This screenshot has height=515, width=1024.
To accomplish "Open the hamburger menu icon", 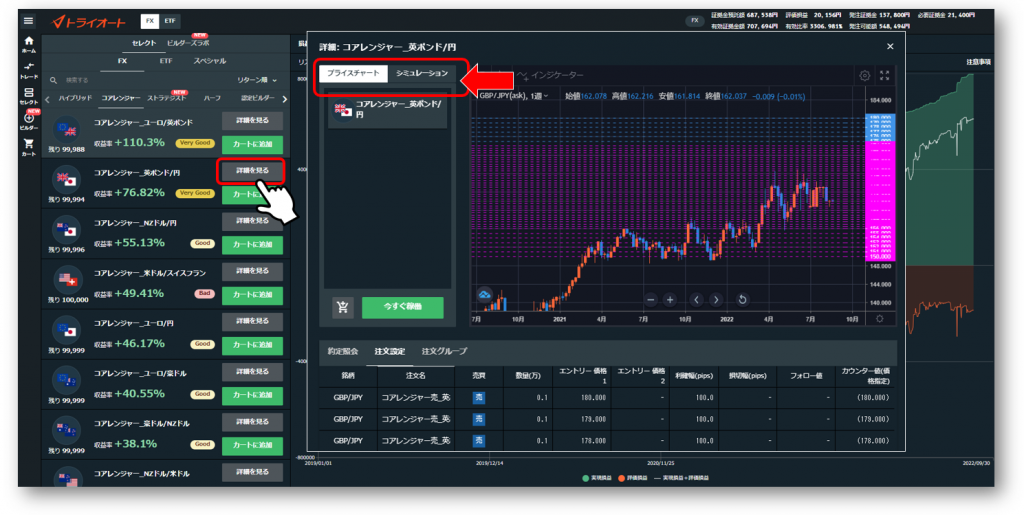I will 28,20.
